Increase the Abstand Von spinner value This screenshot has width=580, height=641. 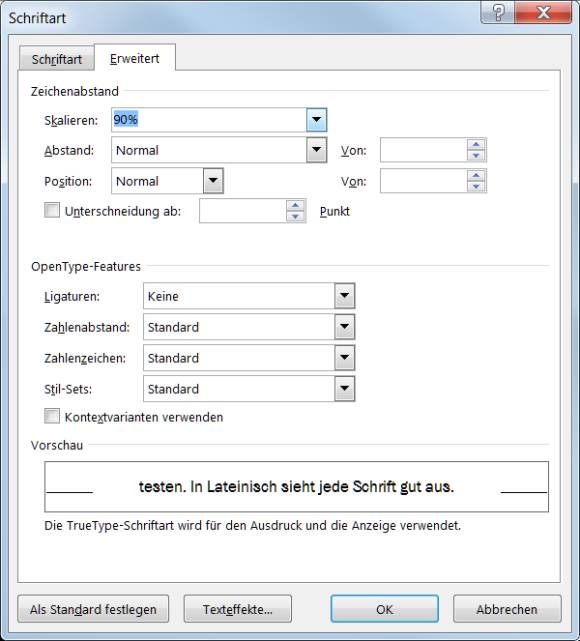[x=476, y=144]
